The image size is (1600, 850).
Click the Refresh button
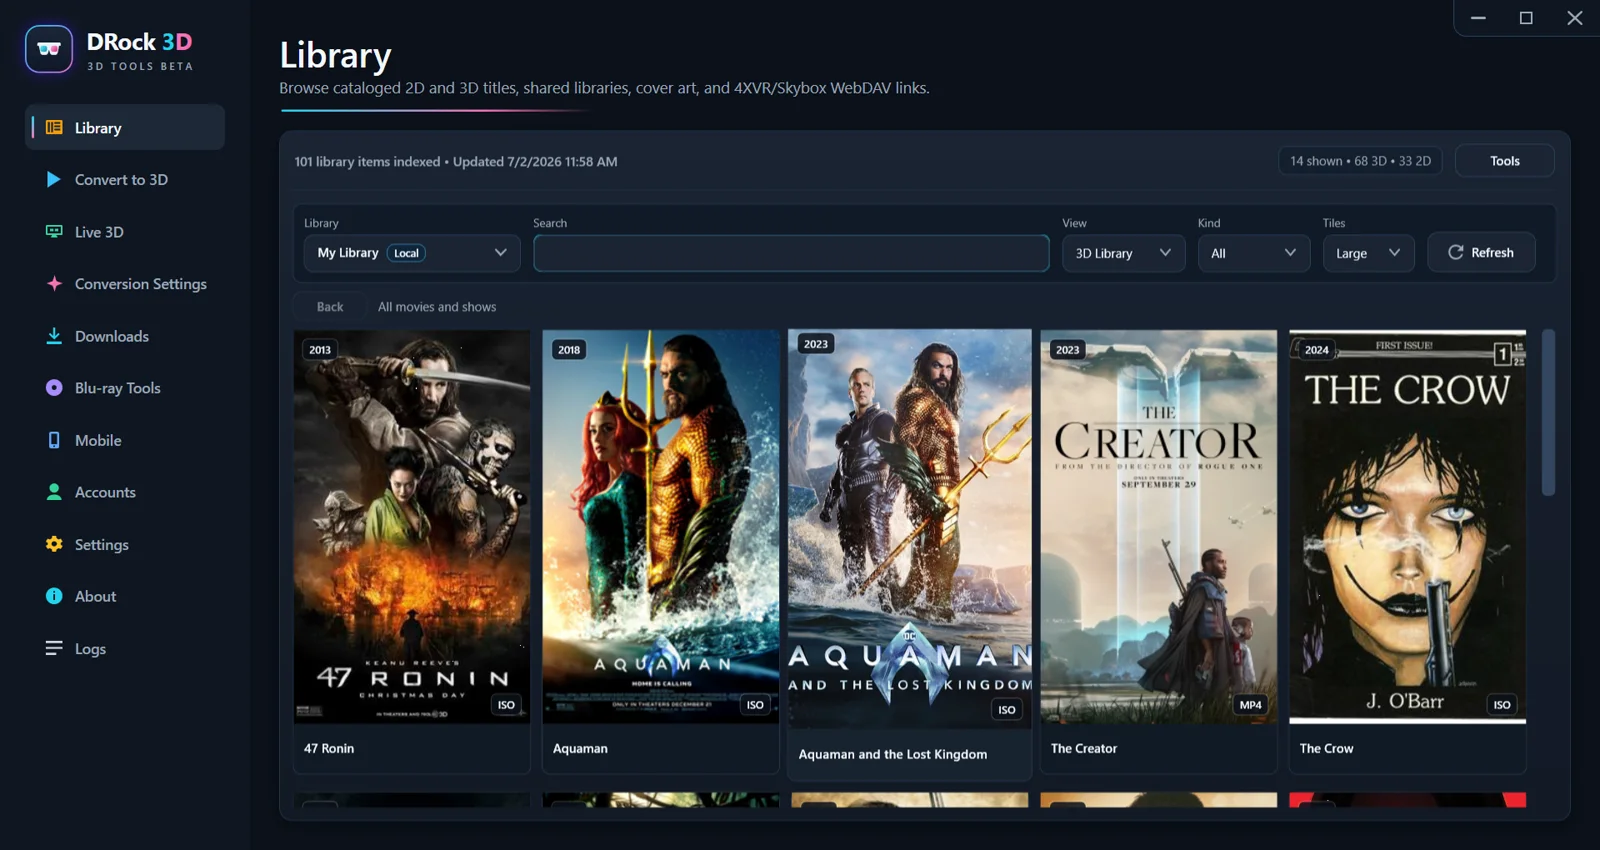(x=1481, y=252)
